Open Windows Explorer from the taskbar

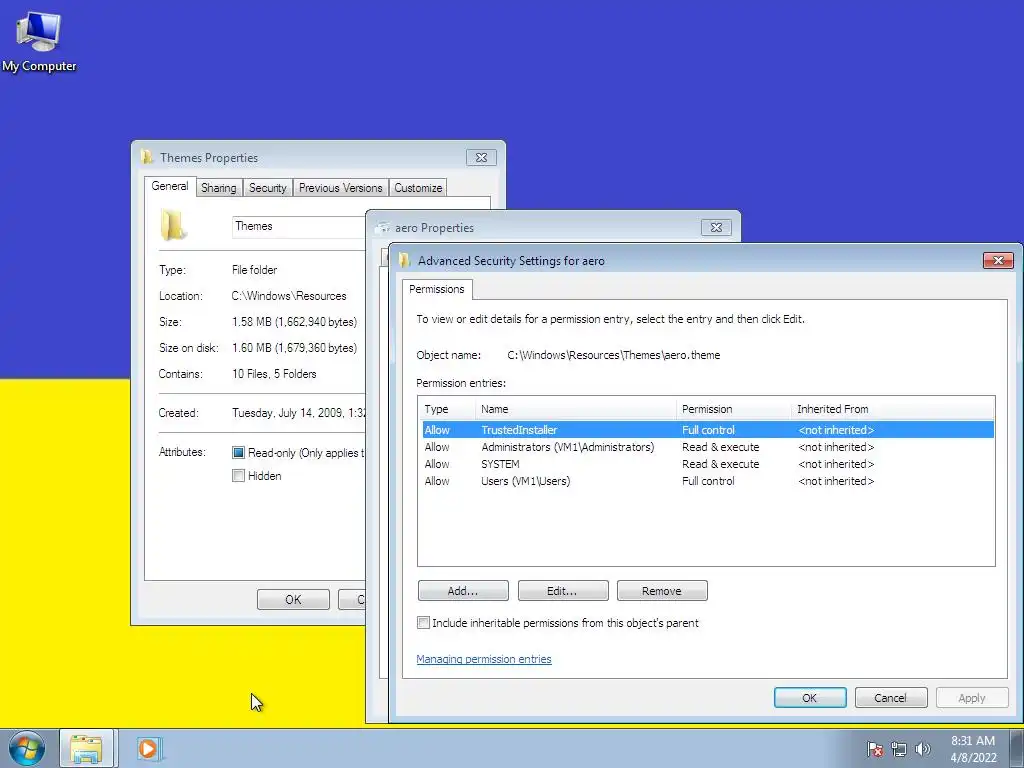(86, 748)
